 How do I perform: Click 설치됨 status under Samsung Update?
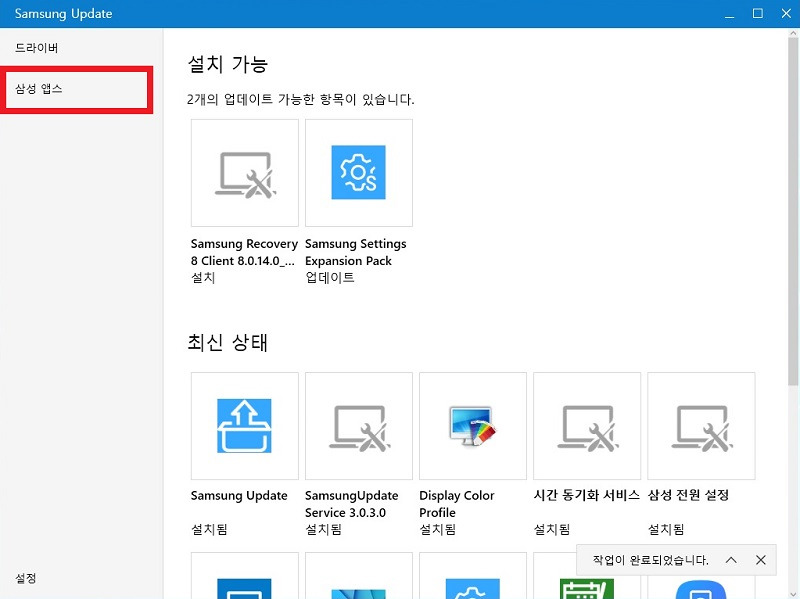click(x=209, y=529)
